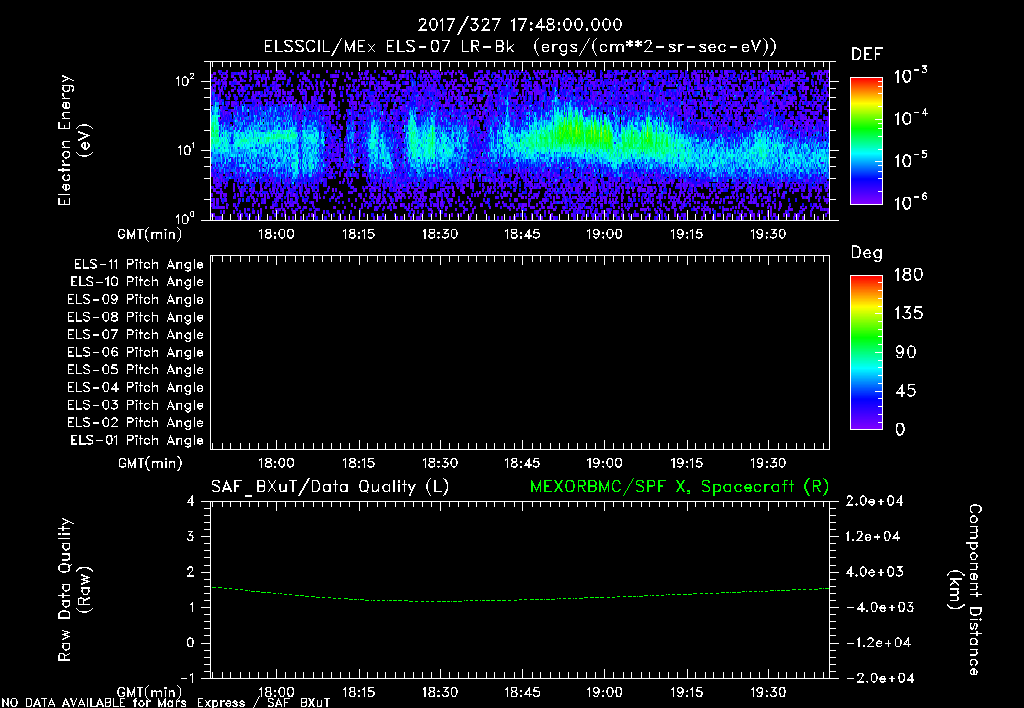Click the ELS-02 Pitch Angle row label
Viewport: 1024px width, 708px height.
coord(135,423)
